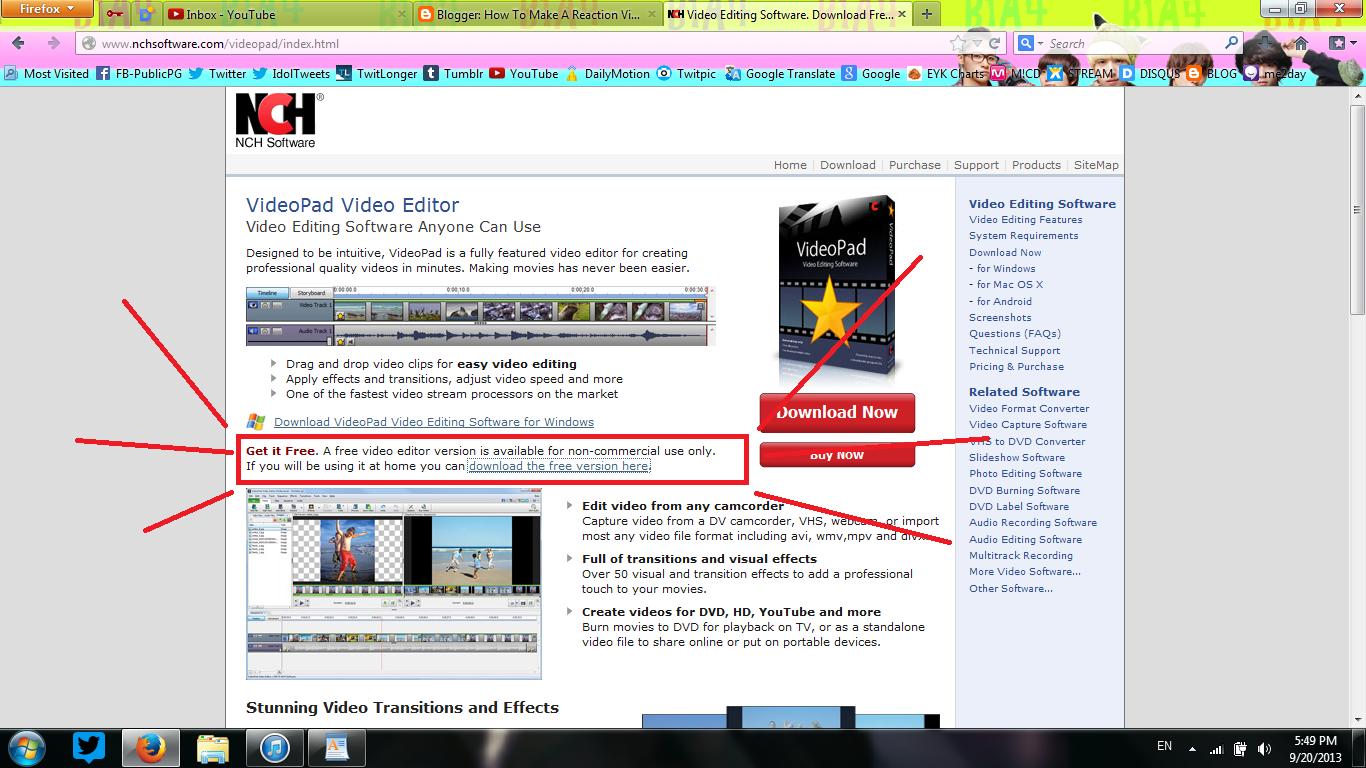
Task: Open the pinned key-icon tab
Action: 116,14
